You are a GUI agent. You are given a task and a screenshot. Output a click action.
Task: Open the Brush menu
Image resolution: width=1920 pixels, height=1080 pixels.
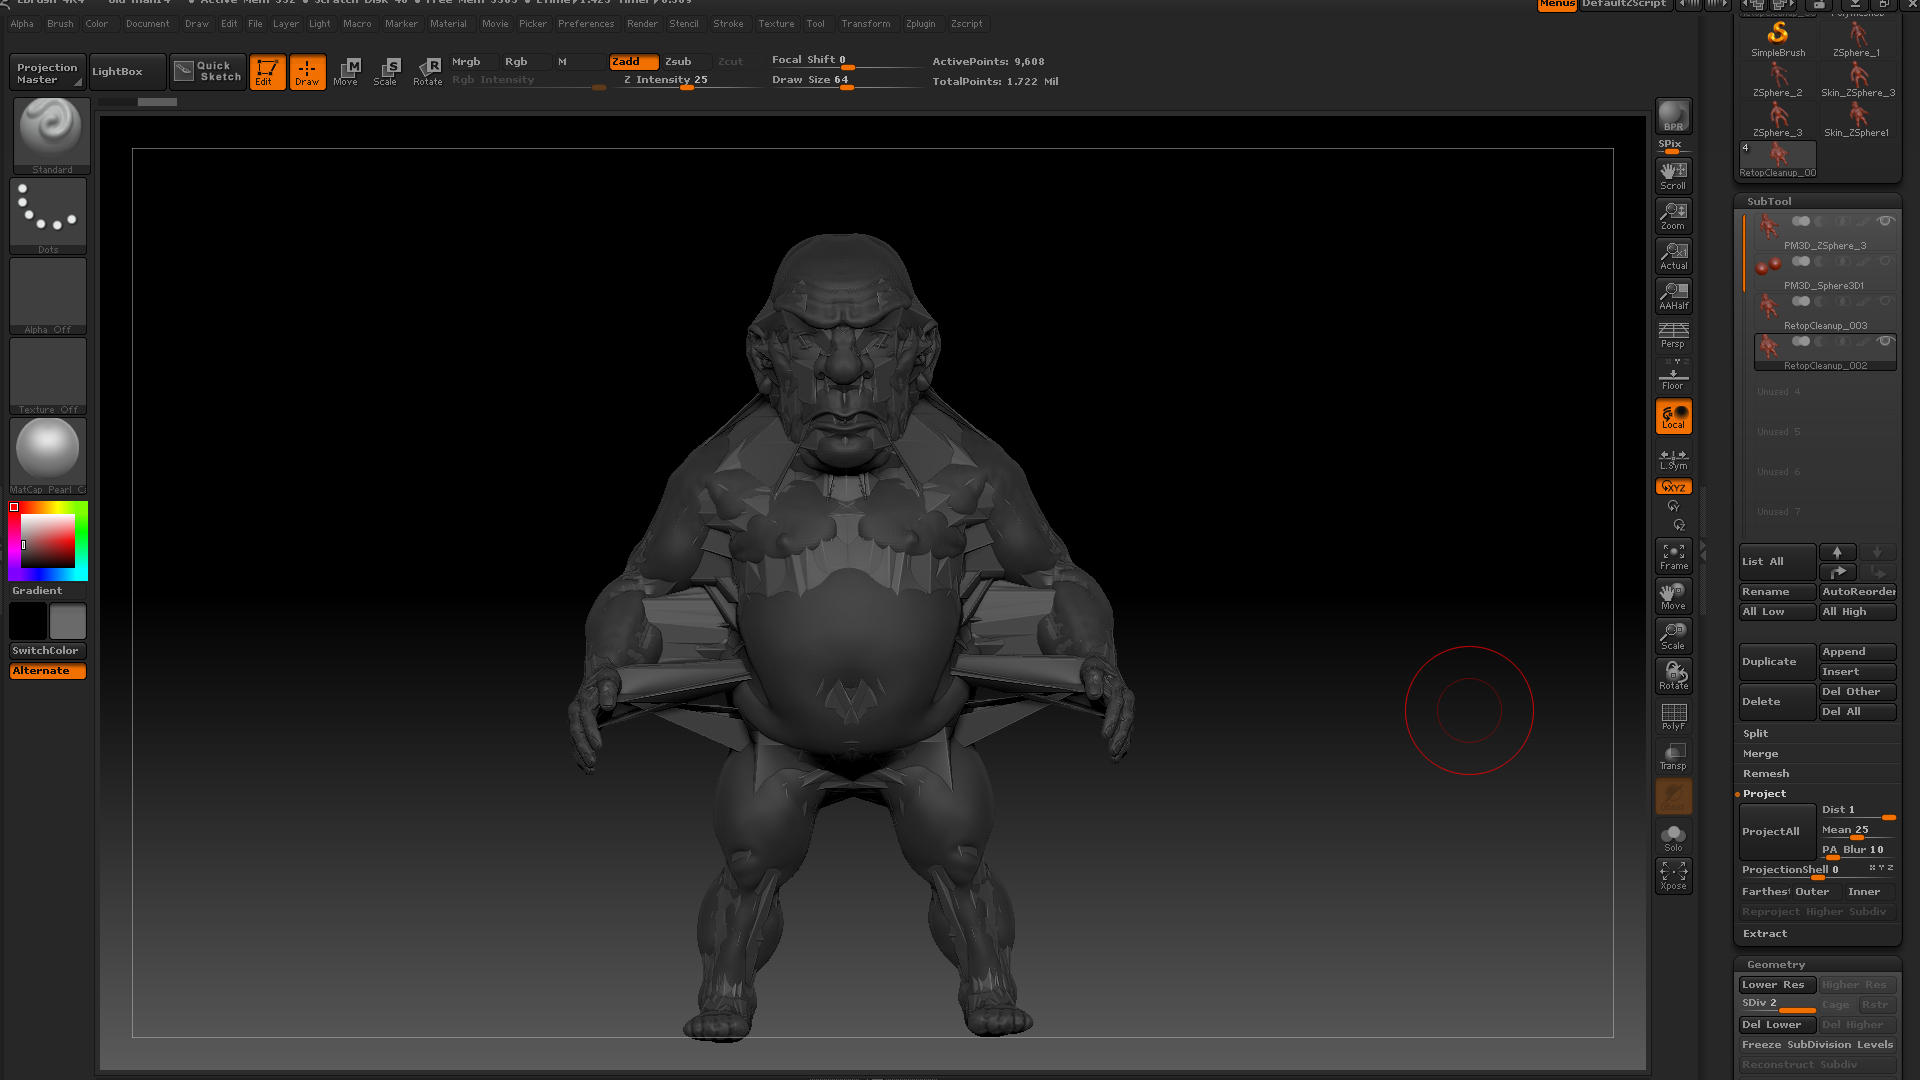click(x=60, y=24)
